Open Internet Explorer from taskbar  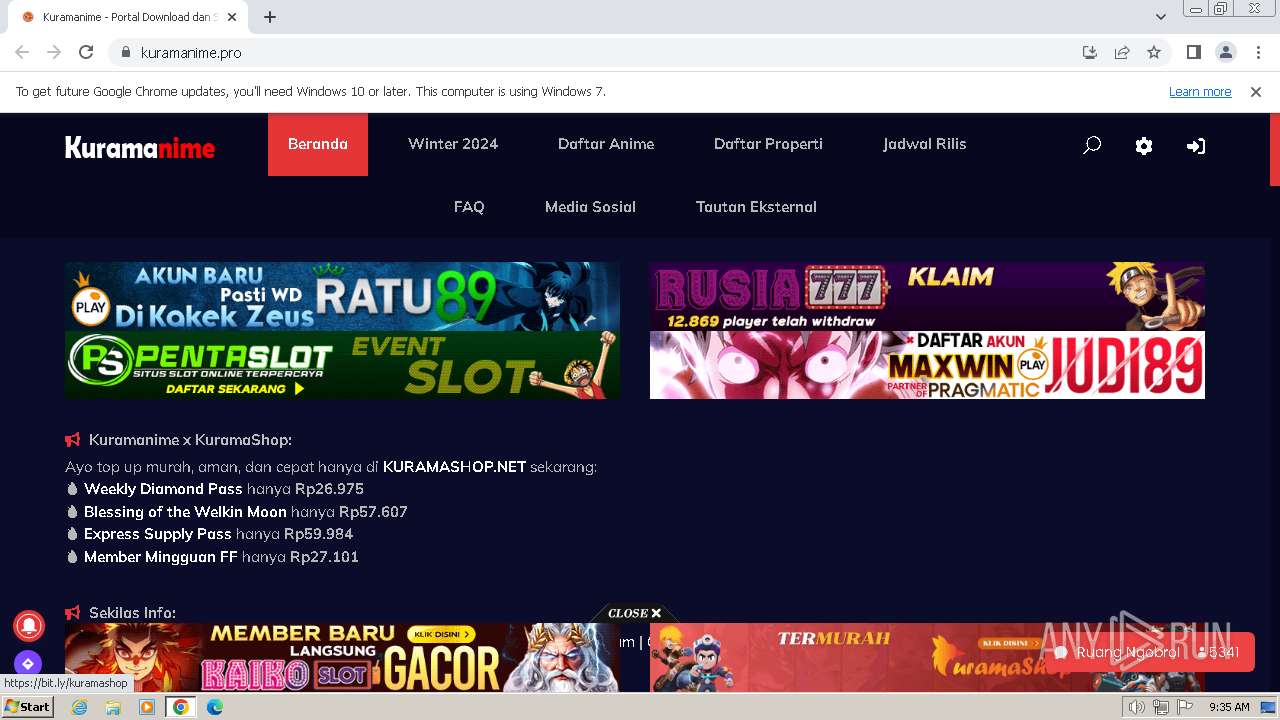(79, 707)
